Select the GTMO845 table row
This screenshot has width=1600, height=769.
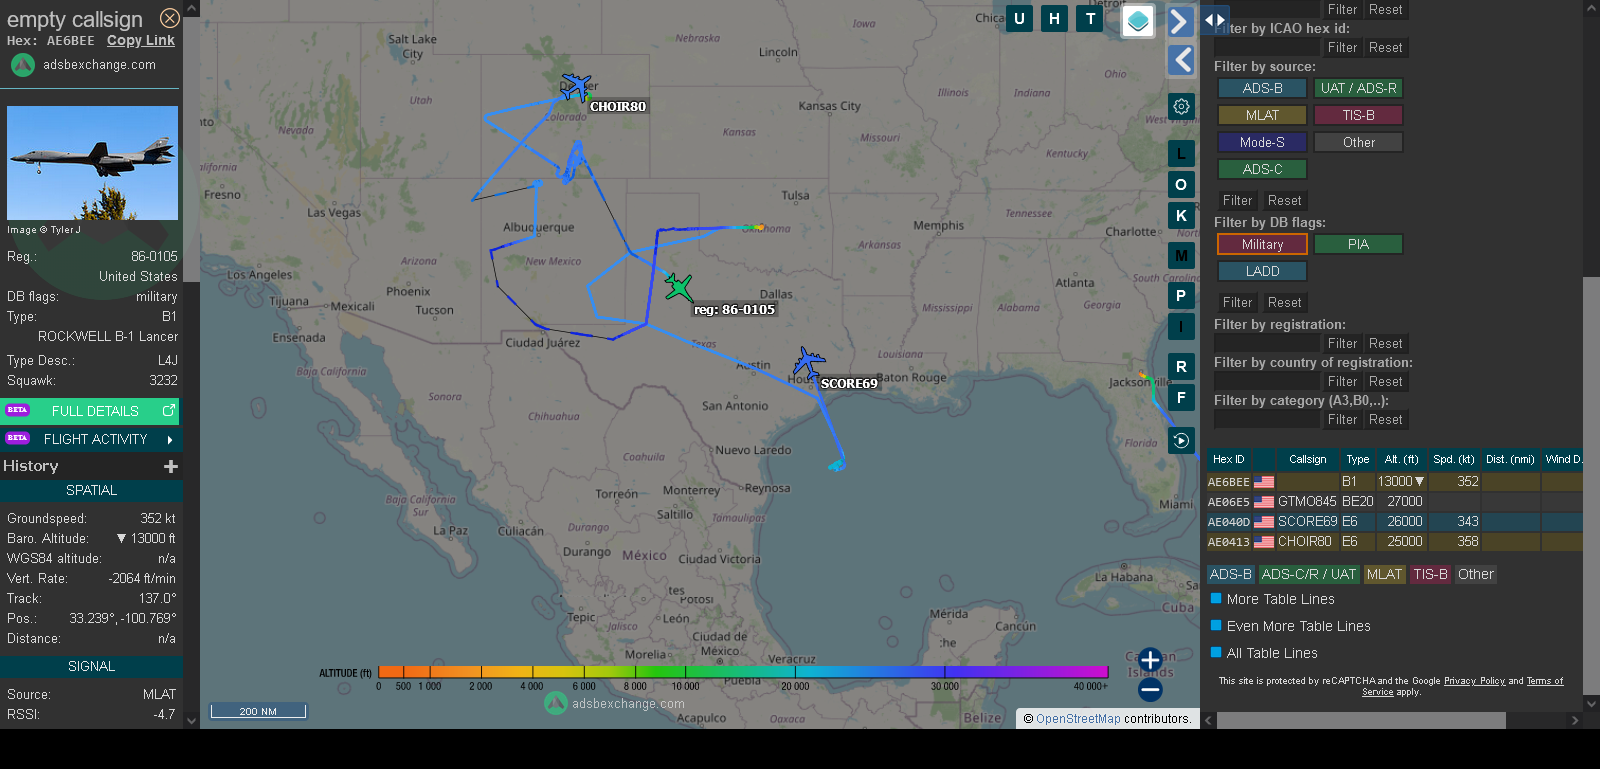point(1394,501)
